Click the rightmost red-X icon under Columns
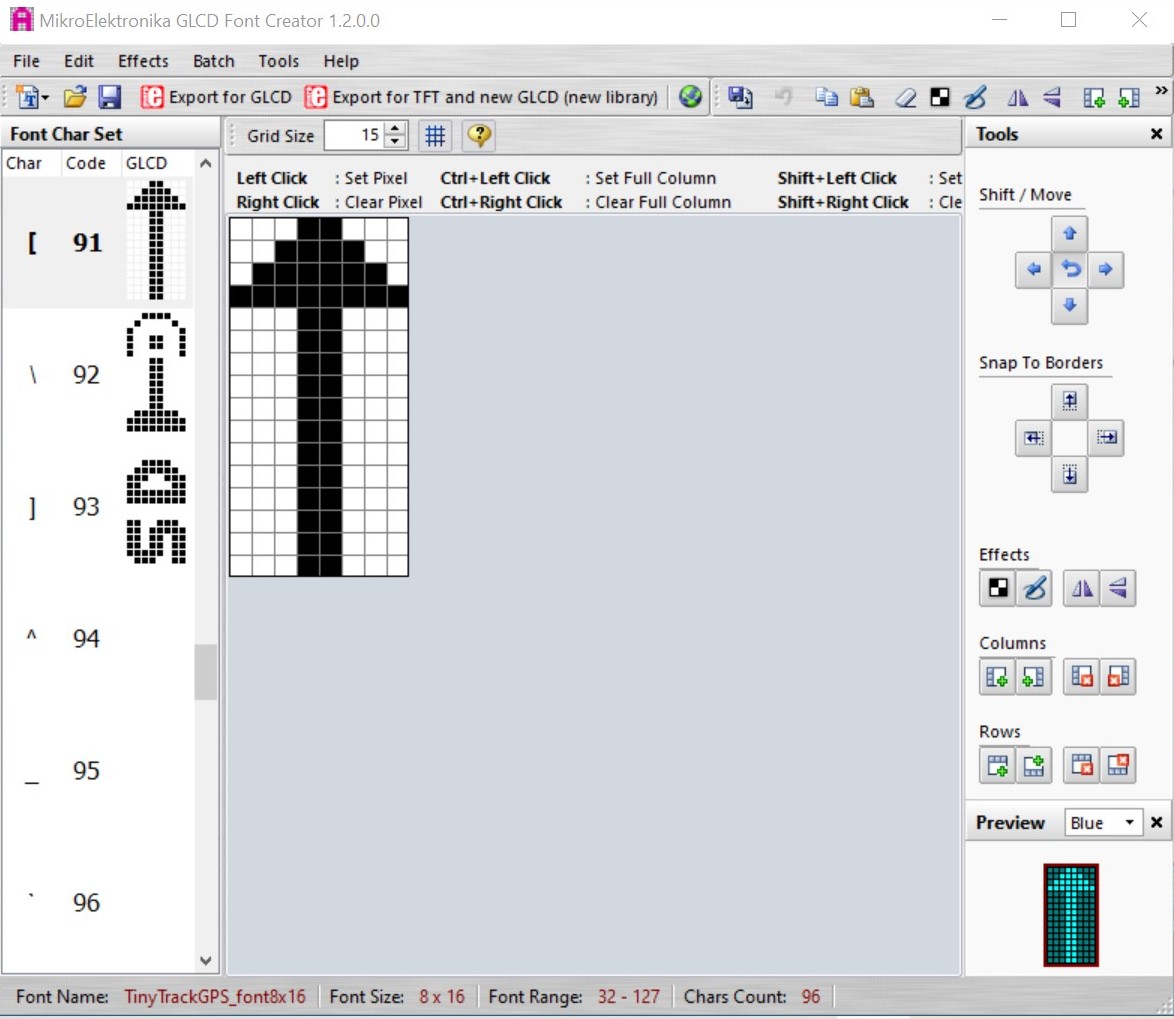The image size is (1174, 1019). click(1118, 677)
